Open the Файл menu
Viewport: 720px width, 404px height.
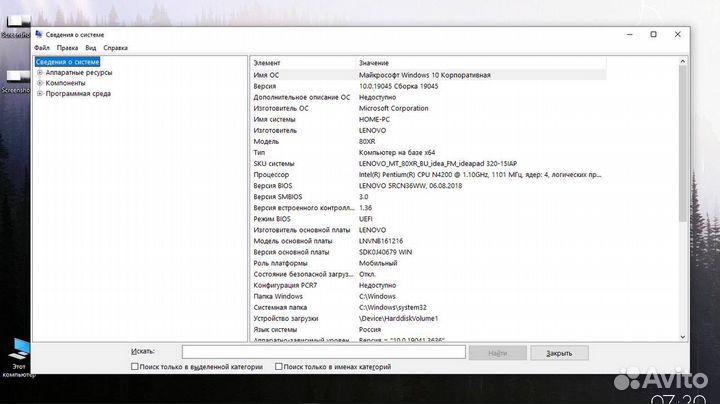(x=42, y=48)
